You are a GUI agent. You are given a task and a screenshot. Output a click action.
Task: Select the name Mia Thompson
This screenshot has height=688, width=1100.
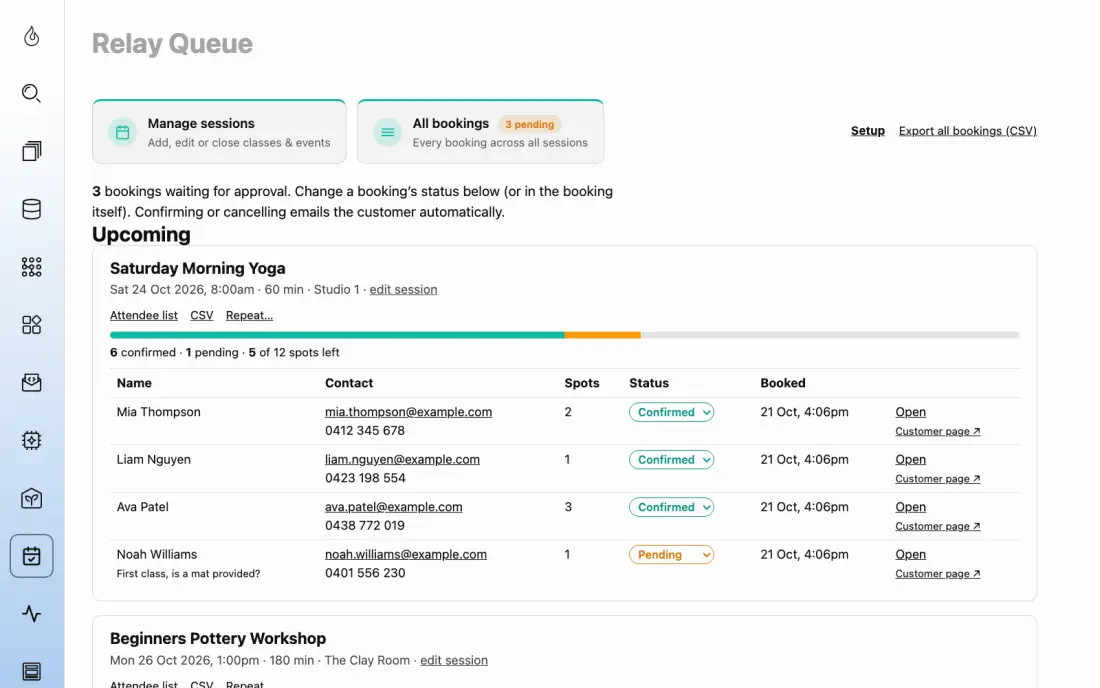tap(159, 412)
